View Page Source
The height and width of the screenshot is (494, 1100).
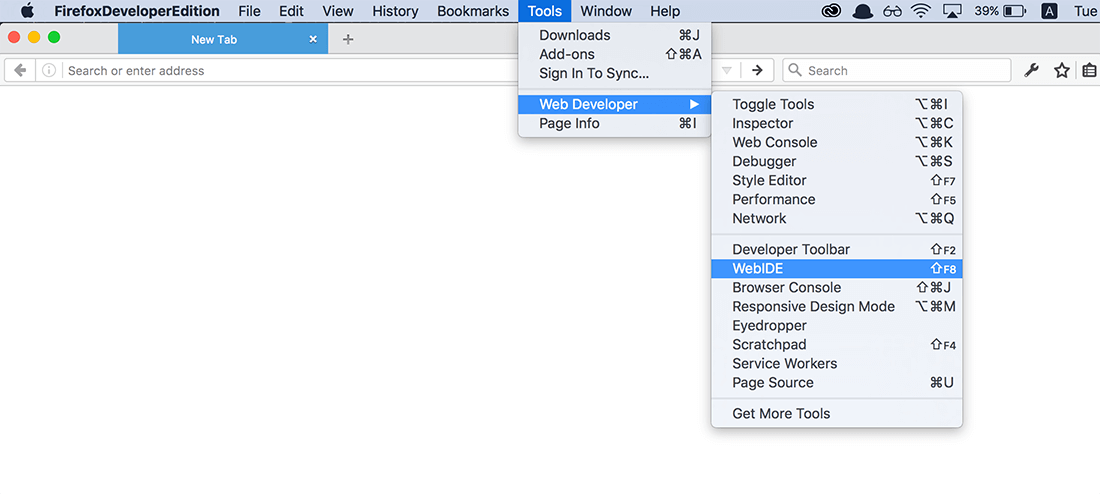pos(837,382)
